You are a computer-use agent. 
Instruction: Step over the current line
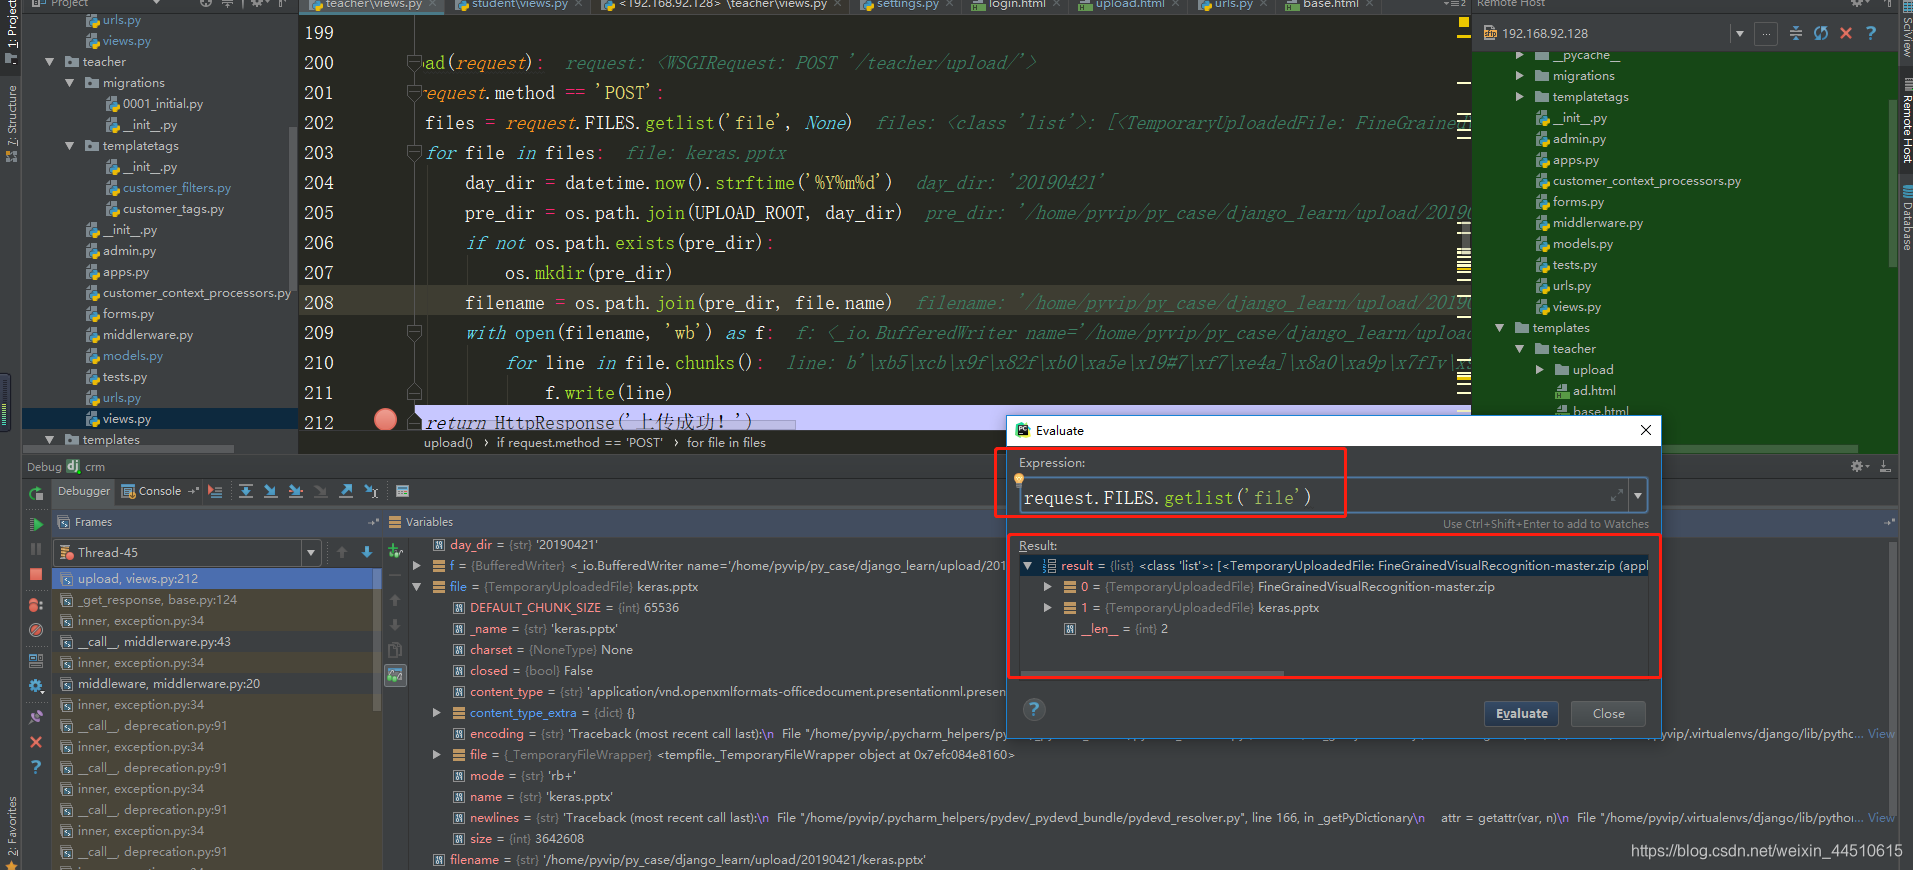(x=246, y=491)
